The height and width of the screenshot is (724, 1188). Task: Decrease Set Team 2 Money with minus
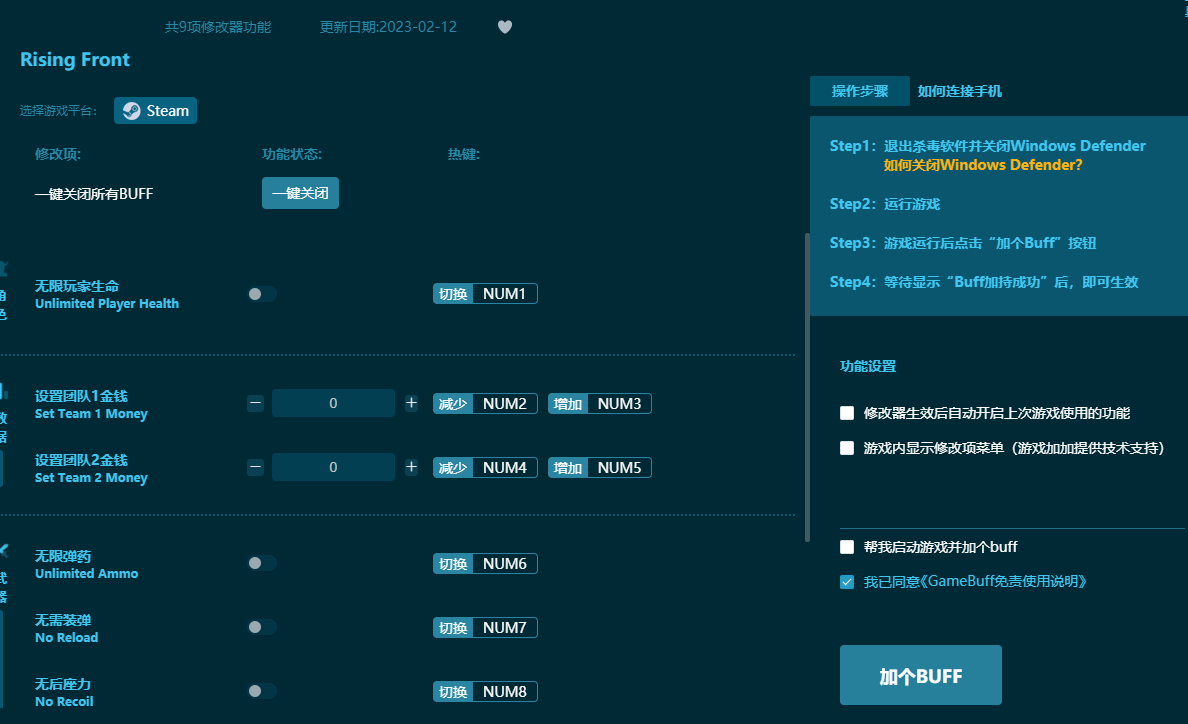pyautogui.click(x=255, y=467)
